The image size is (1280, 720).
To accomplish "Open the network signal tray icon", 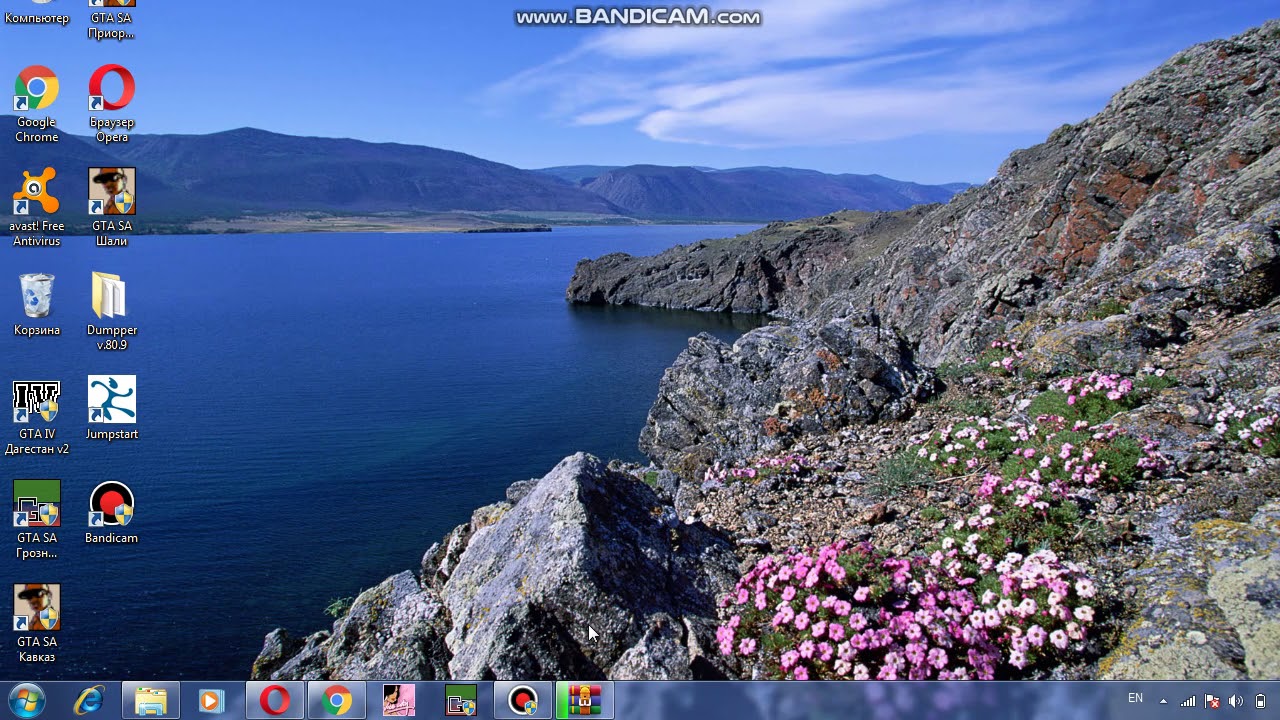I will pos(1189,701).
